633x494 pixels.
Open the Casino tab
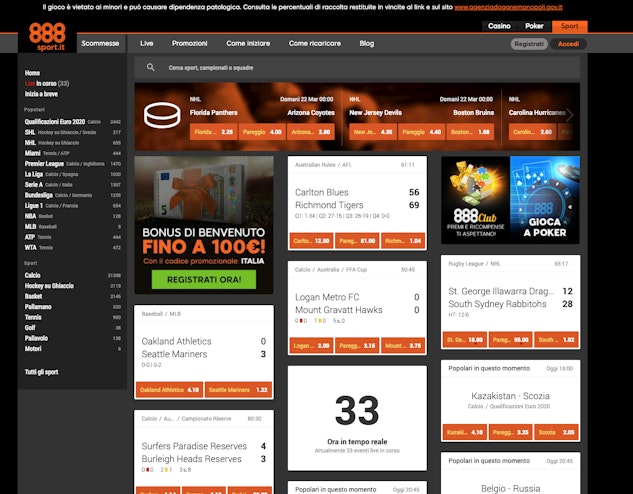[x=499, y=26]
